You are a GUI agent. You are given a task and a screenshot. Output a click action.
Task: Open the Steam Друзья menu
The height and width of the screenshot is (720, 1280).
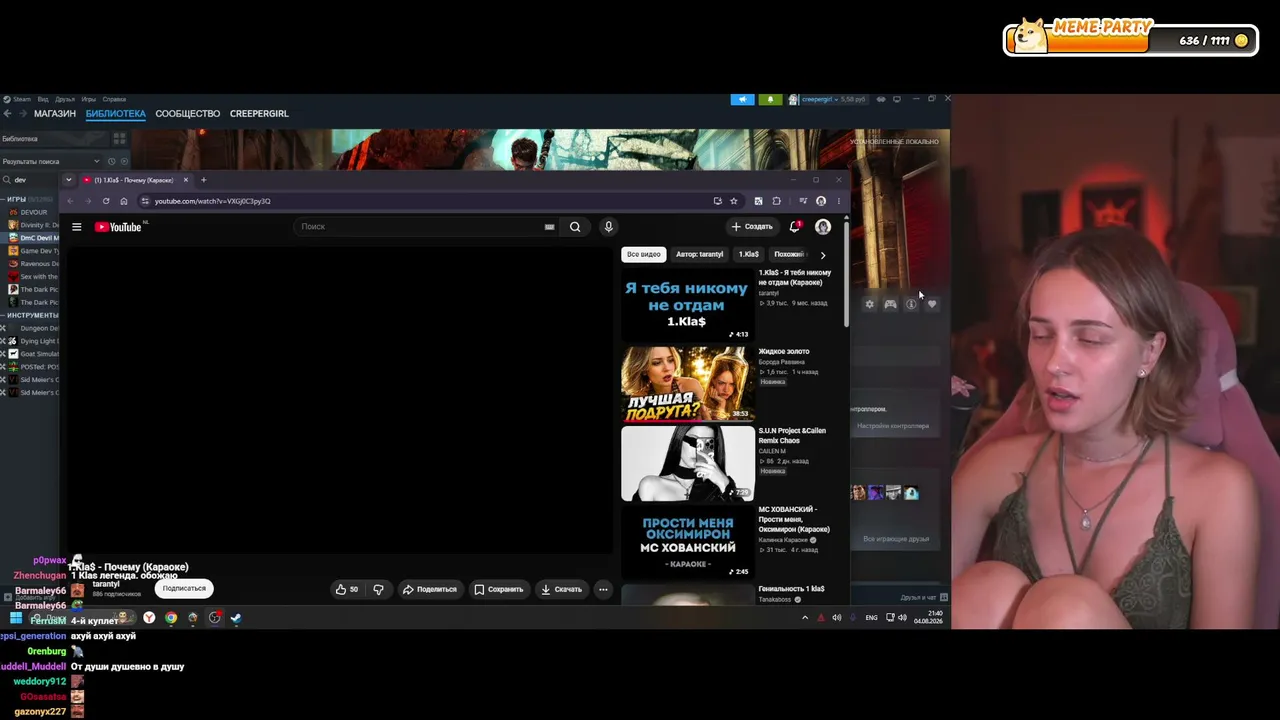point(65,99)
